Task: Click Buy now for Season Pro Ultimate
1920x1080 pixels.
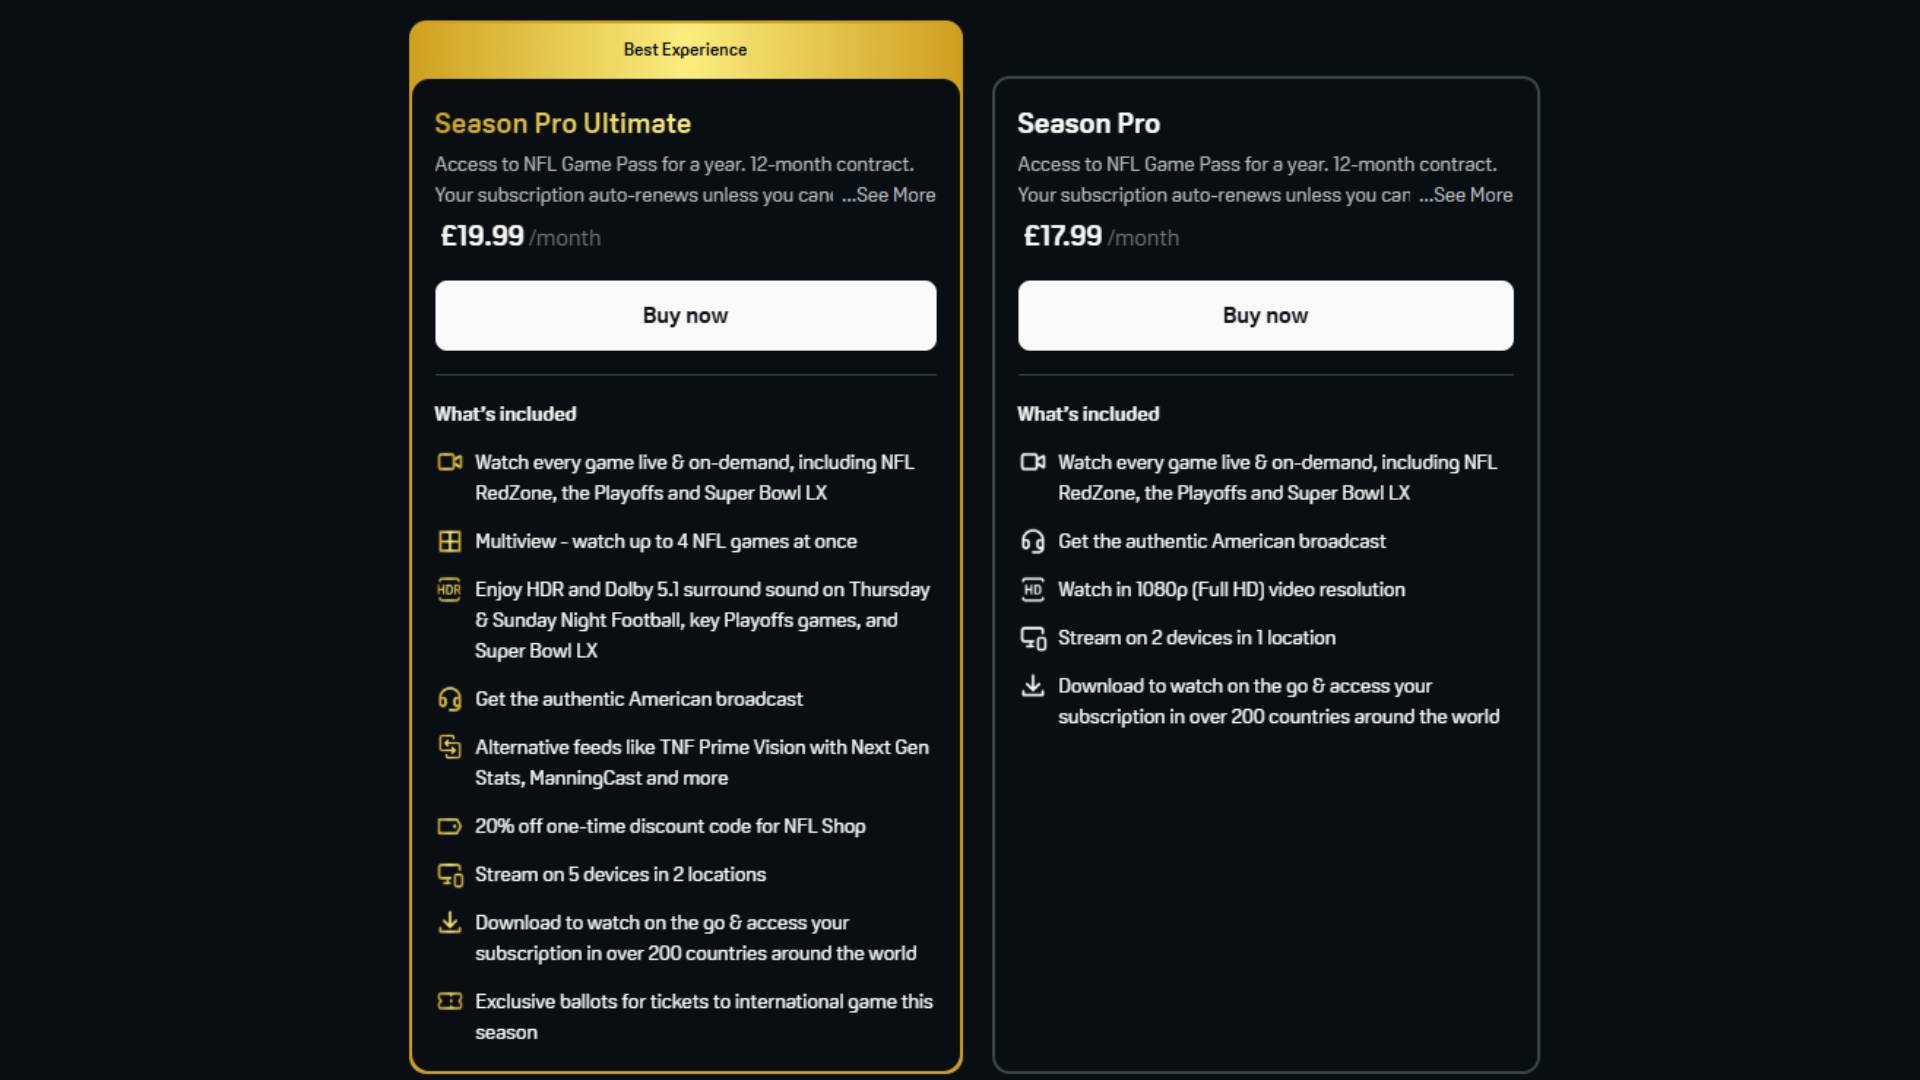Action: click(x=685, y=315)
